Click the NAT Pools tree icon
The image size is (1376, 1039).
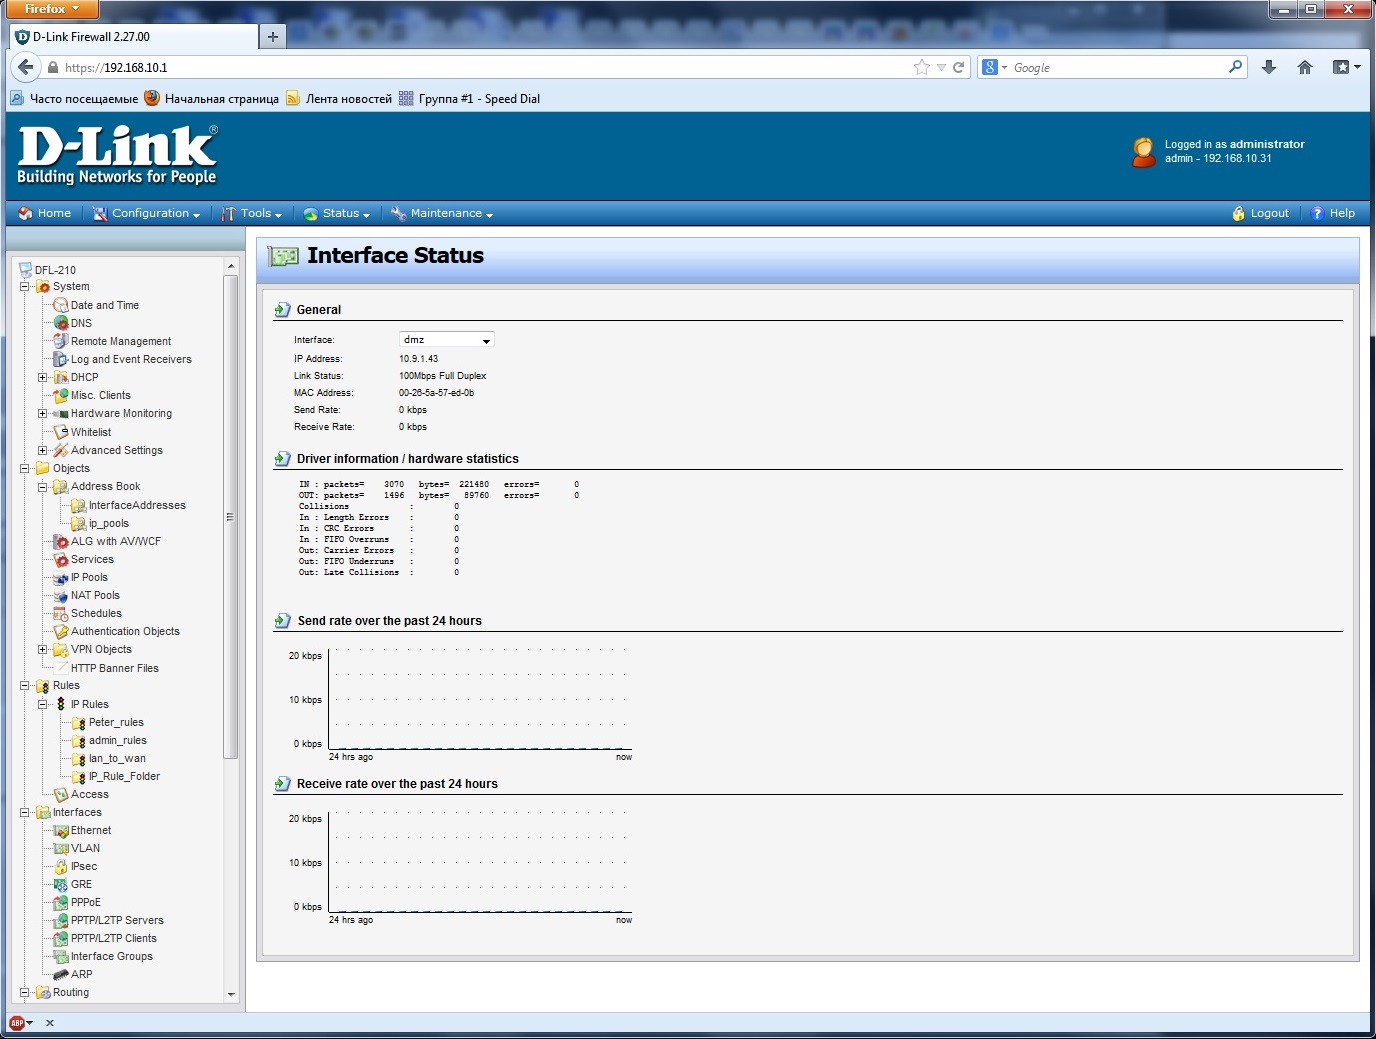[x=61, y=595]
